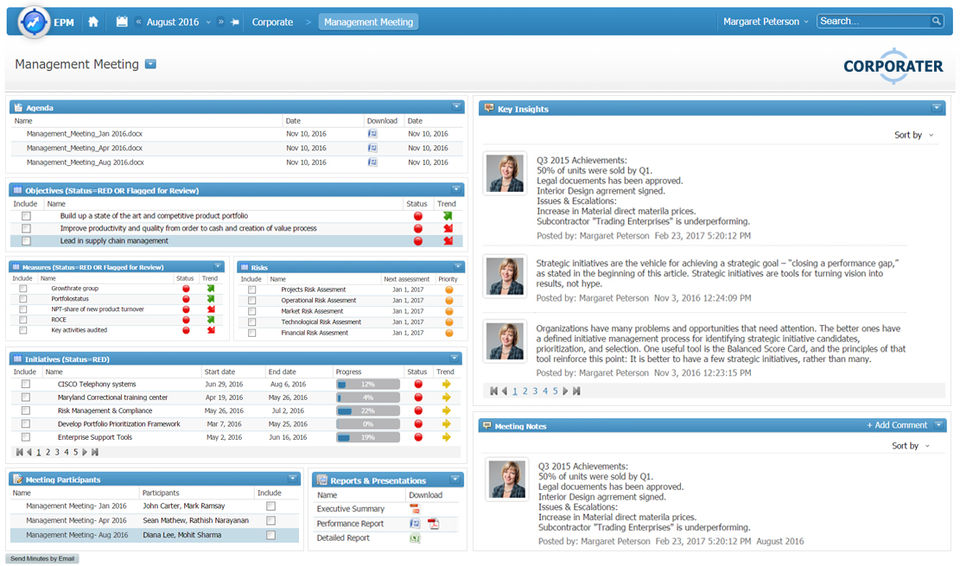Image resolution: width=960 pixels, height=566 pixels.
Task: Click the Search input field
Action: point(874,21)
